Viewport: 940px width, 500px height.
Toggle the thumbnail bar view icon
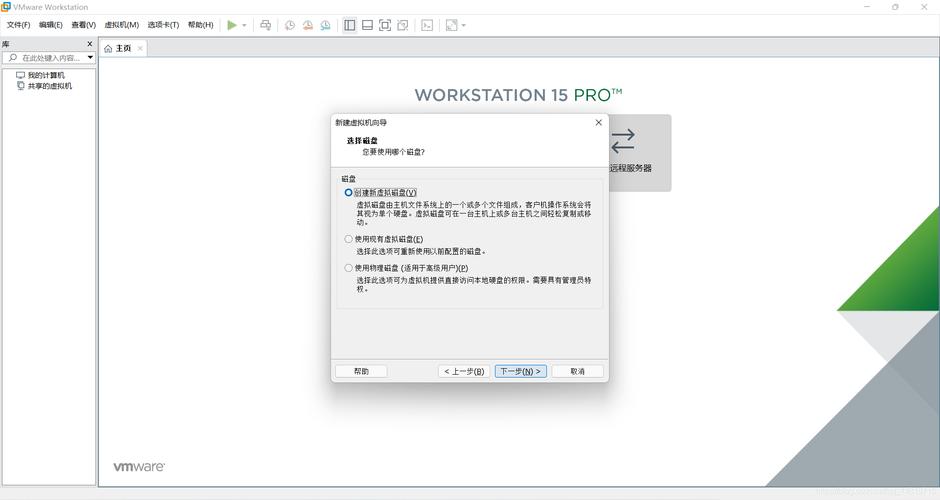[367, 25]
